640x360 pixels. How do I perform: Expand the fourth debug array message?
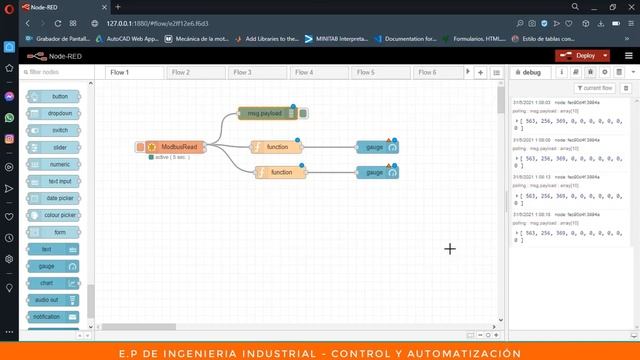coord(517,233)
